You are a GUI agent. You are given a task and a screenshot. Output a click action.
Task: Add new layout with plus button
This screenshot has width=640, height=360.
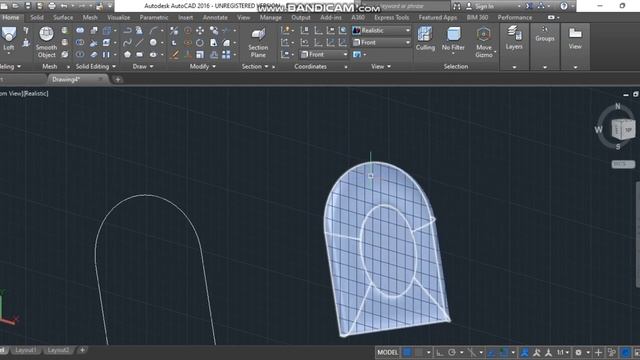[x=82, y=350]
